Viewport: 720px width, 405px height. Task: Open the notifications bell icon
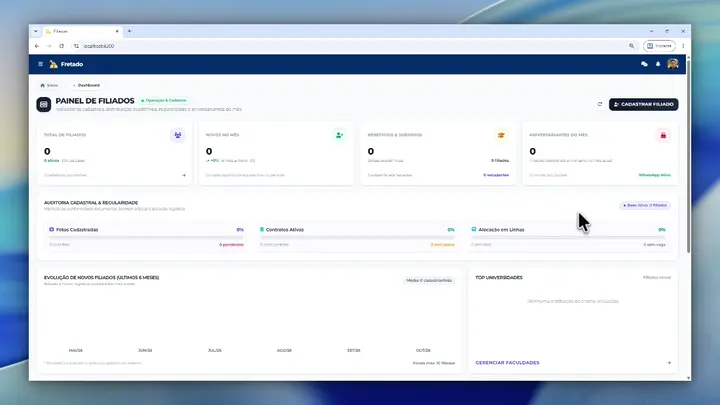658,64
